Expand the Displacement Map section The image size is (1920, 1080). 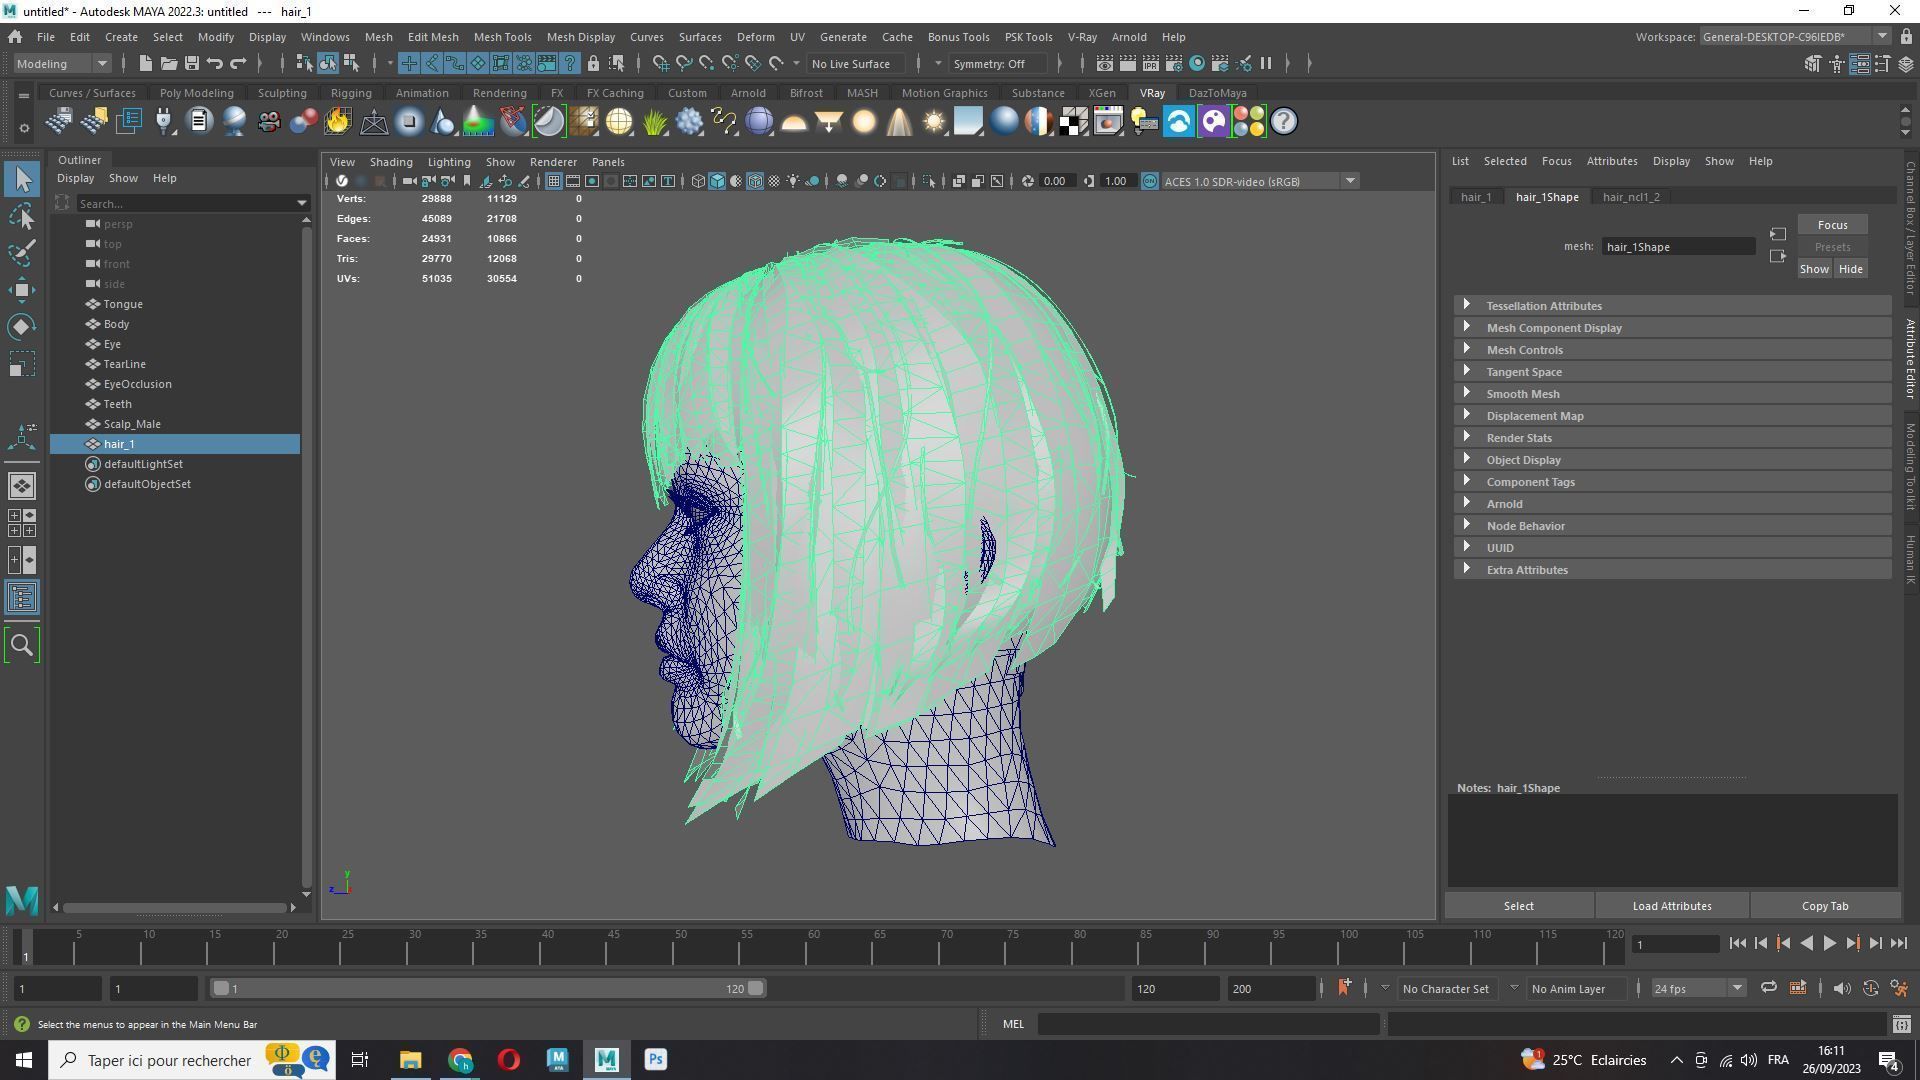1672,416
